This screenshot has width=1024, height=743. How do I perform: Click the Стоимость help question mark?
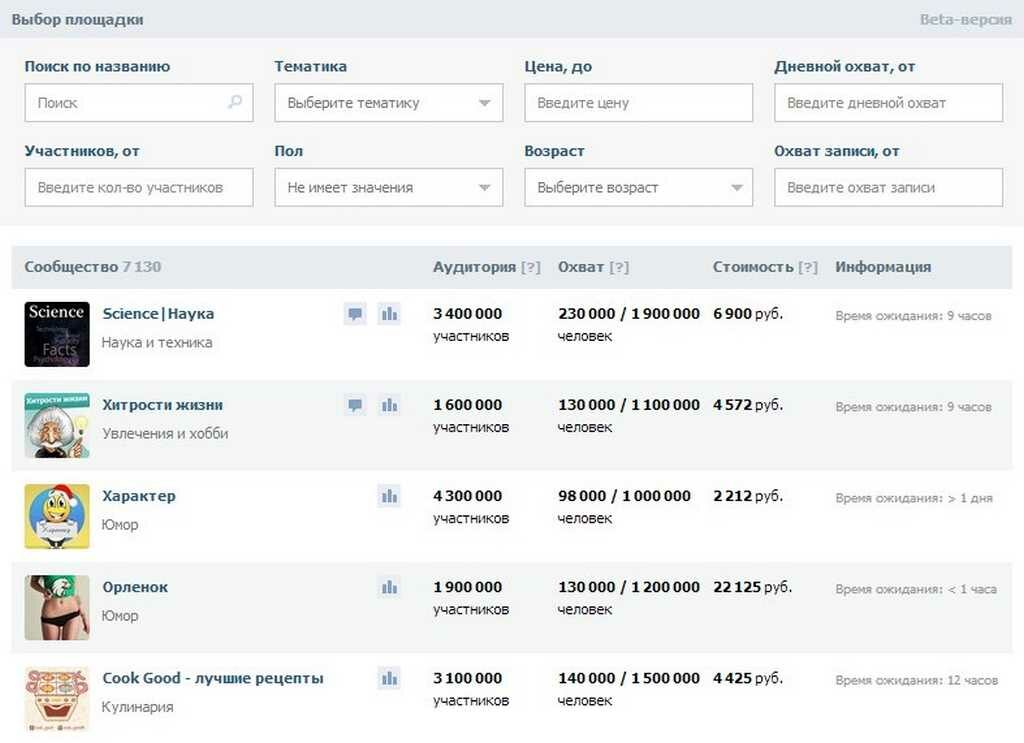point(808,267)
